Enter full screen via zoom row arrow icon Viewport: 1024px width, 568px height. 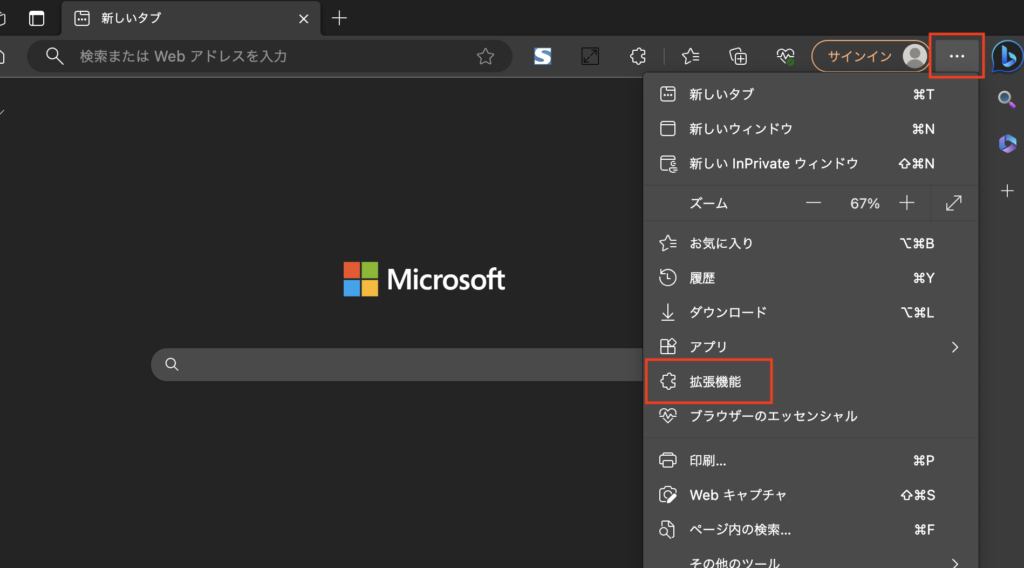[953, 203]
